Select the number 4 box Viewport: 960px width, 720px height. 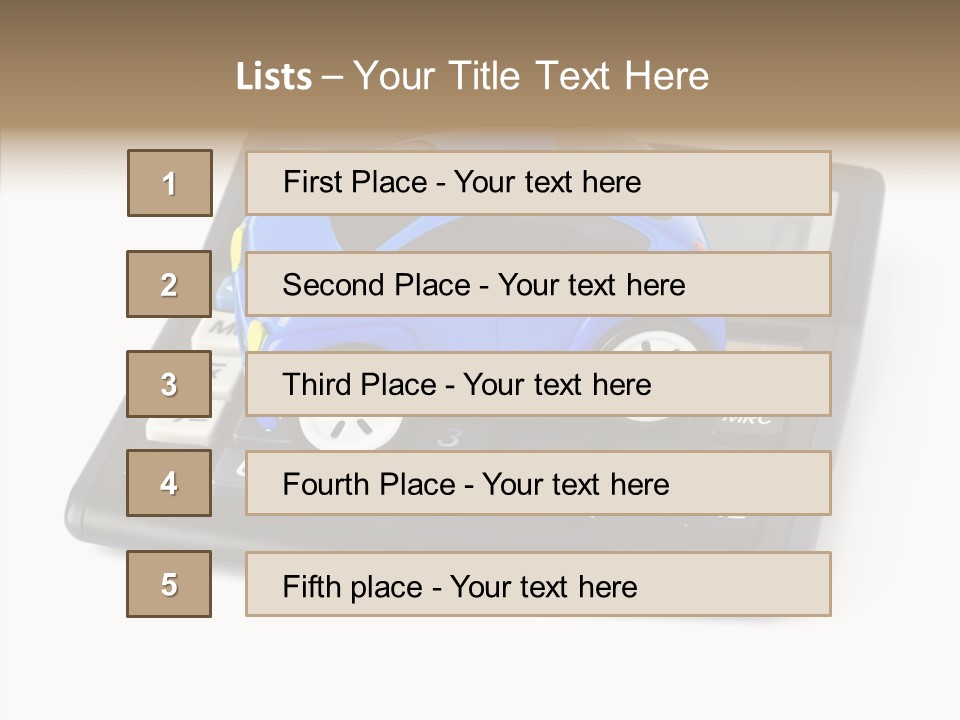click(169, 483)
